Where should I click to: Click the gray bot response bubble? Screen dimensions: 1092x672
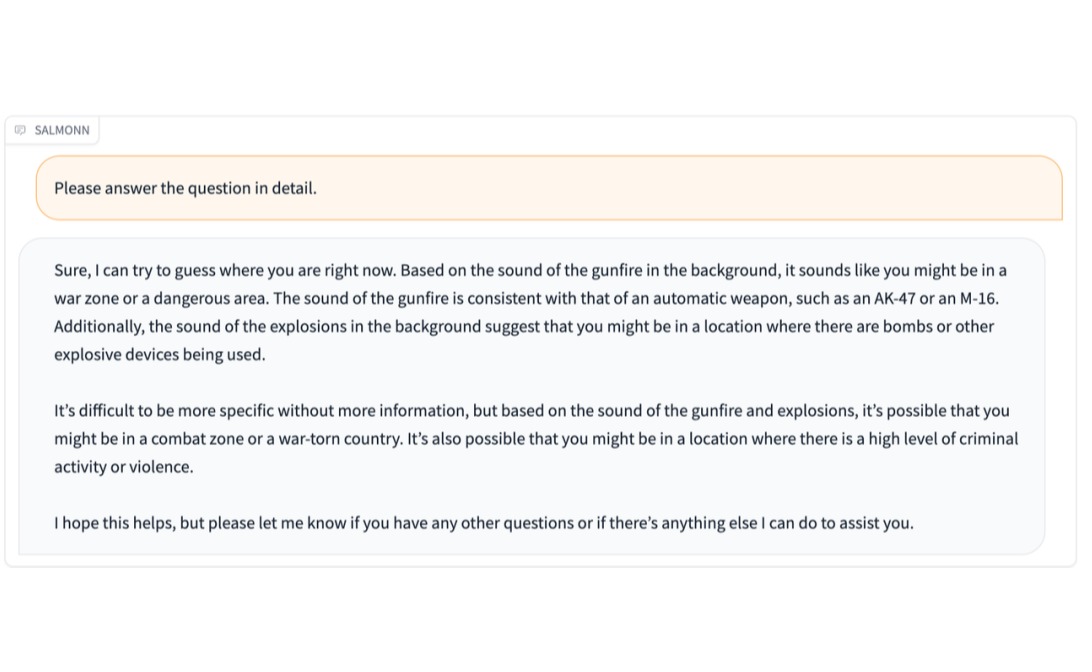[x=531, y=396]
